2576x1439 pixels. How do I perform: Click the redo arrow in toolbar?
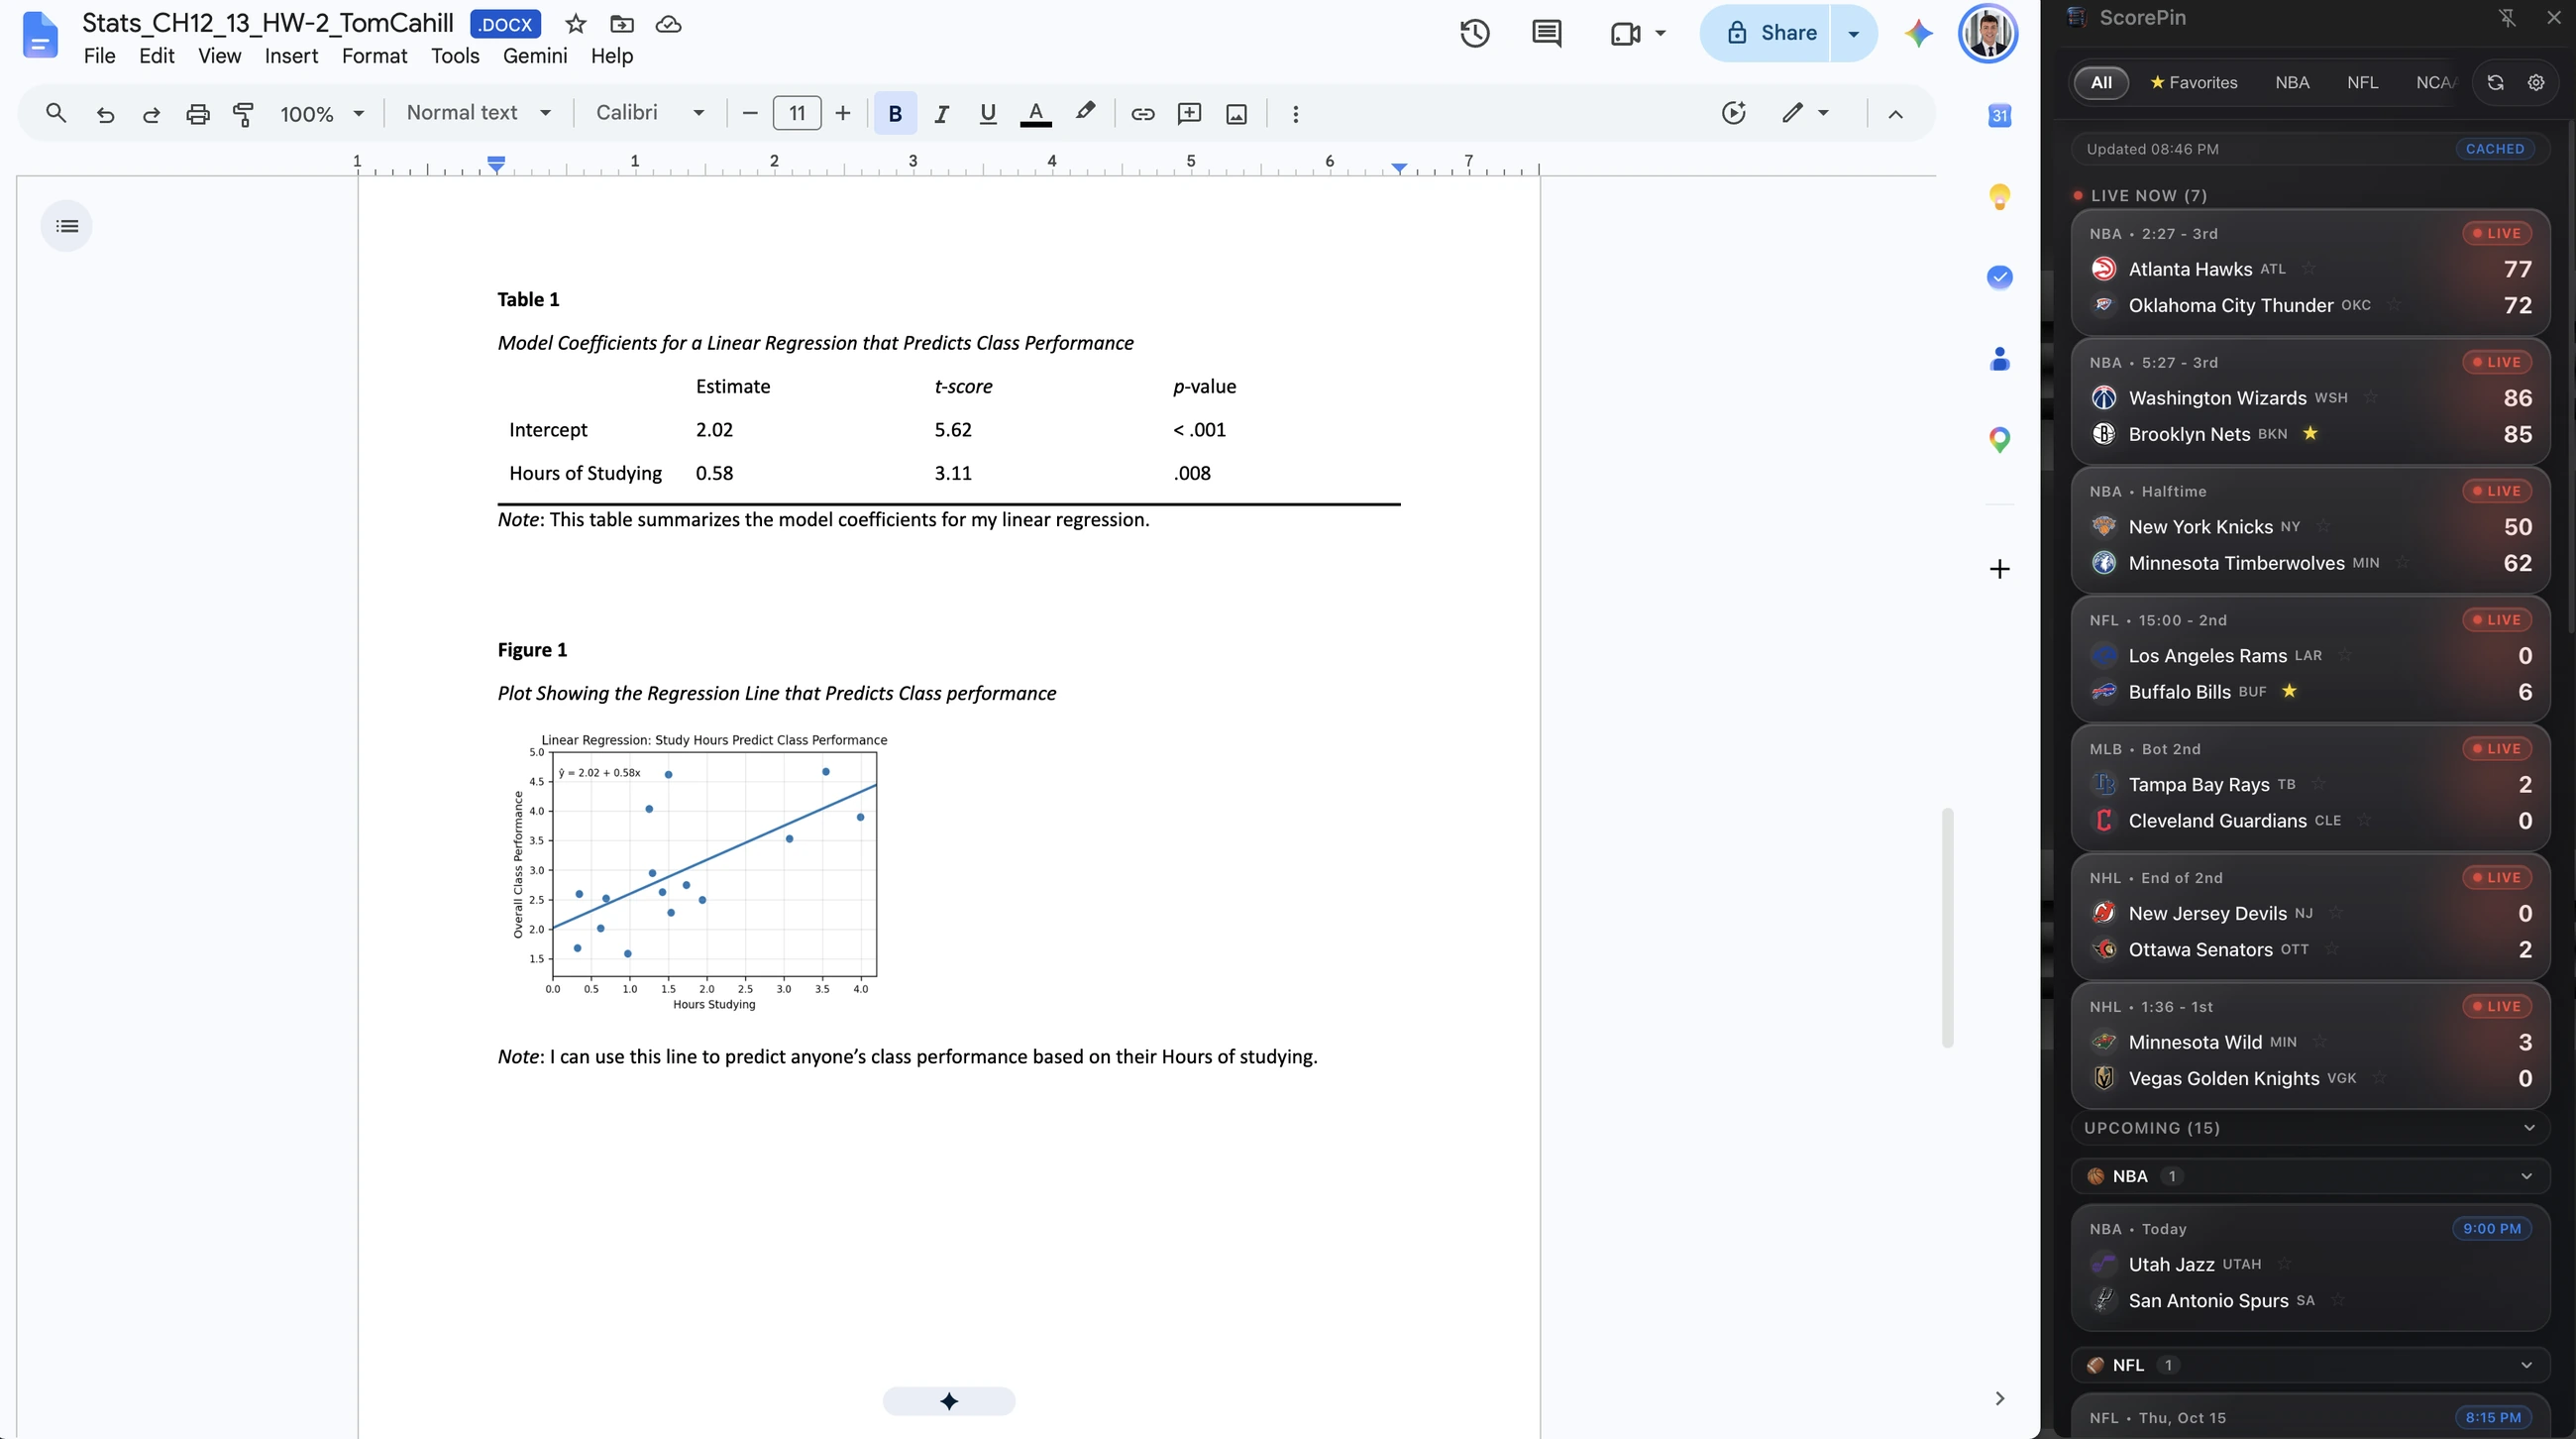pos(151,114)
